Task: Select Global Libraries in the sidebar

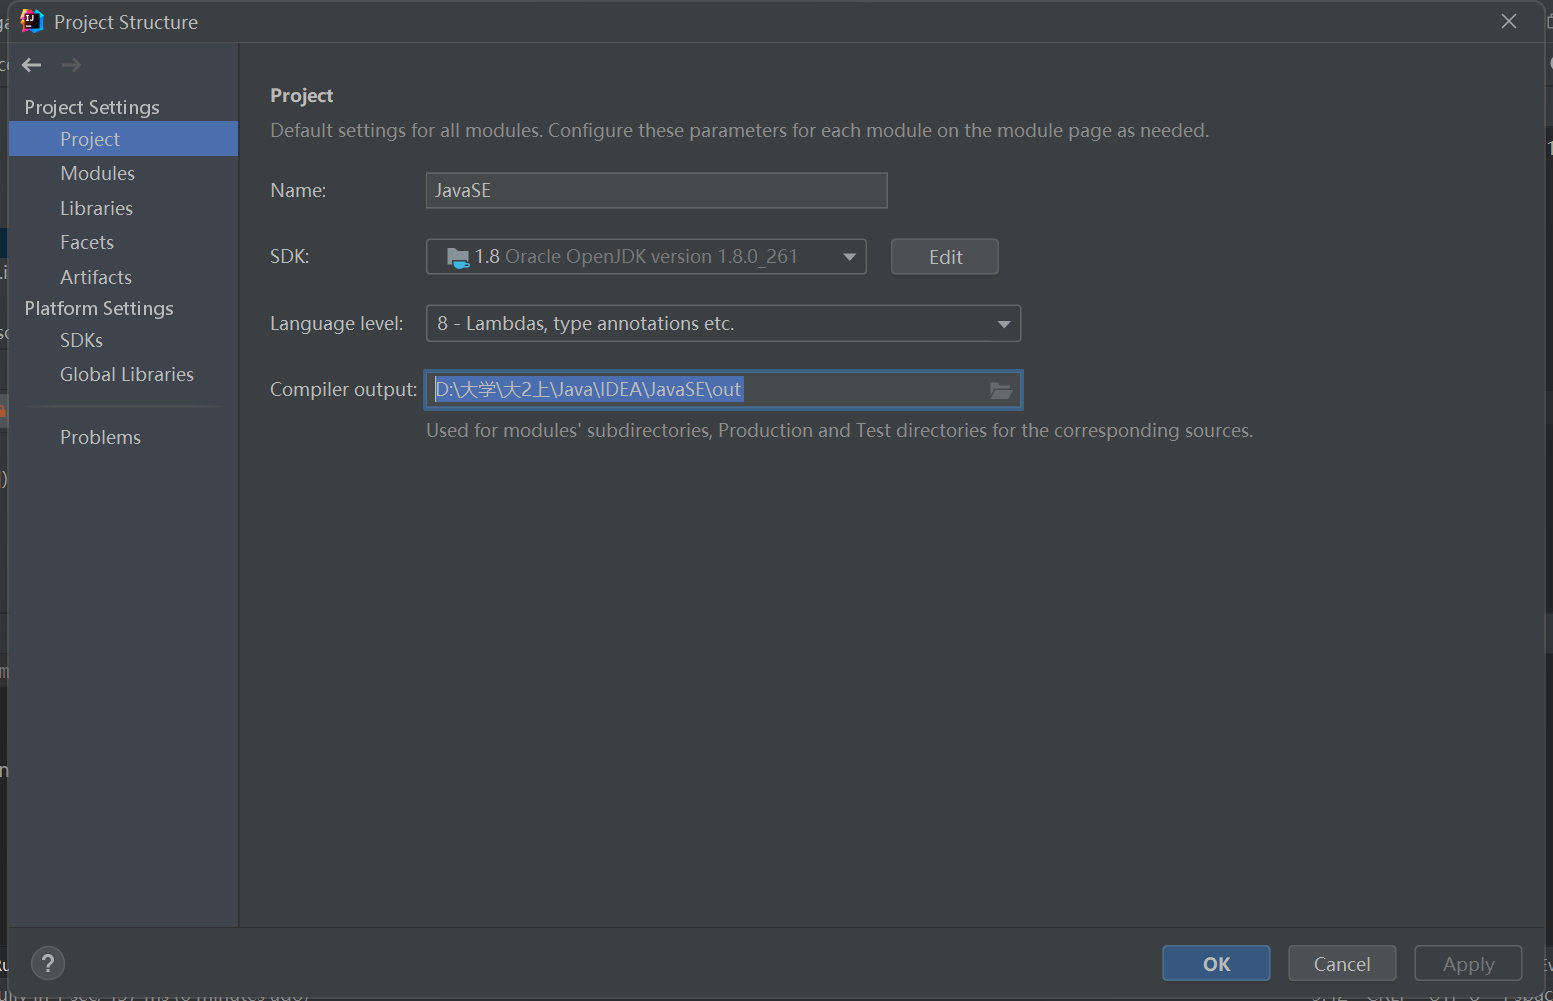Action: point(127,374)
